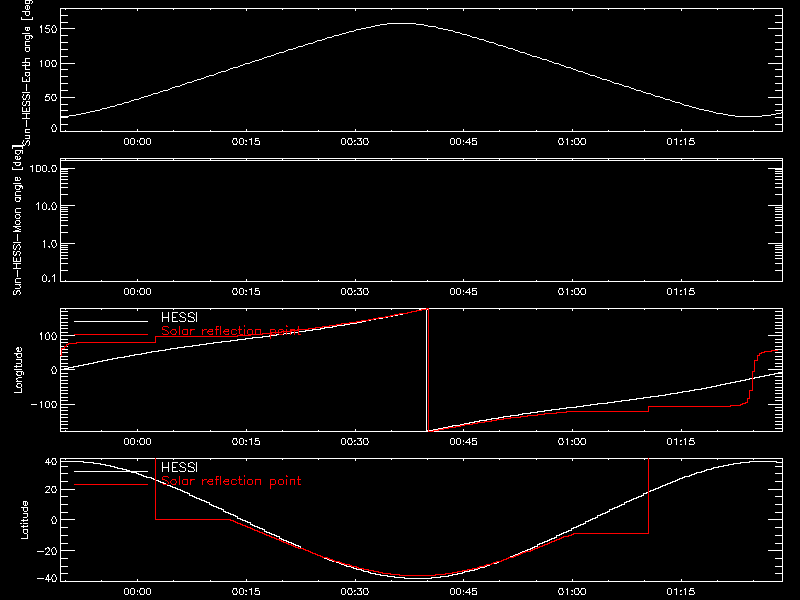Select 'HESSI' legend label in Longitude plot

pos(179,318)
